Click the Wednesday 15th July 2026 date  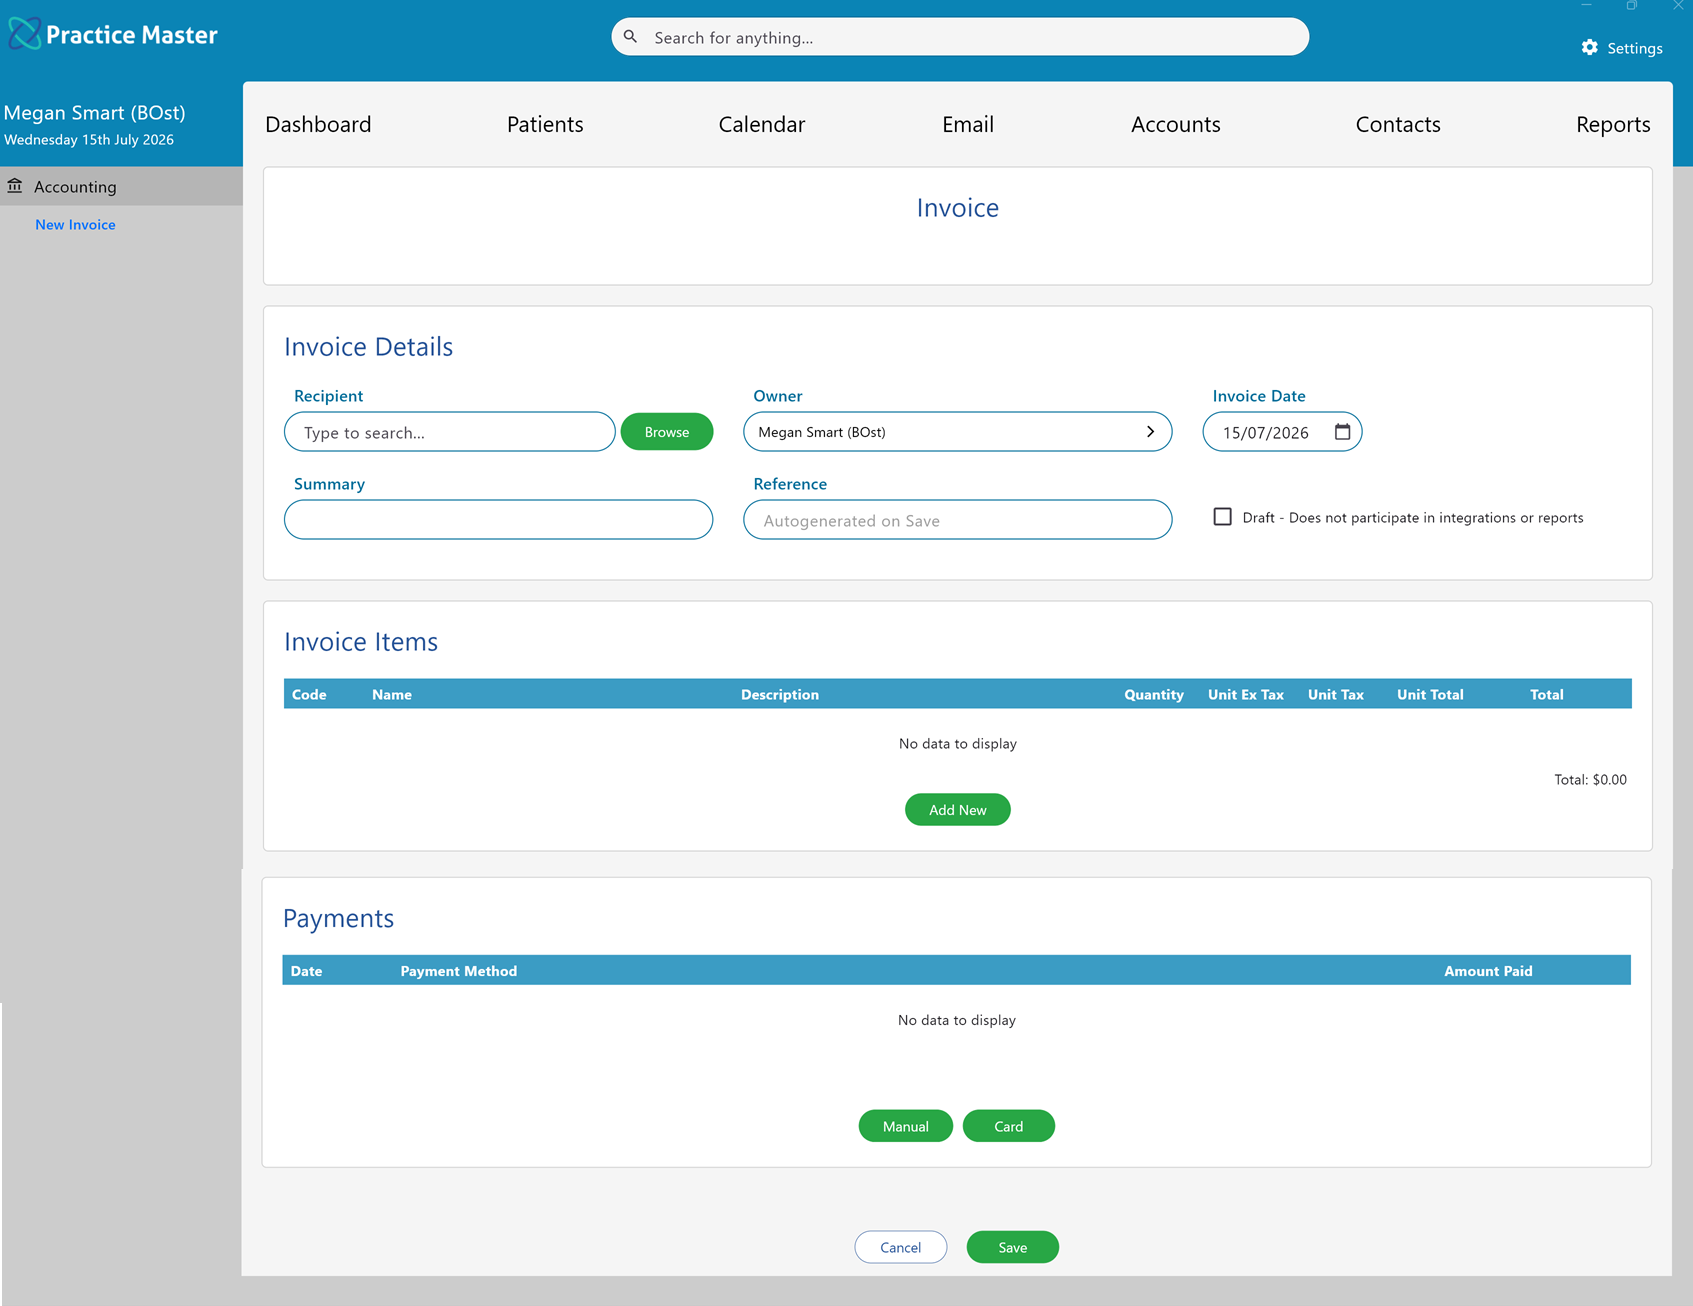tap(89, 140)
